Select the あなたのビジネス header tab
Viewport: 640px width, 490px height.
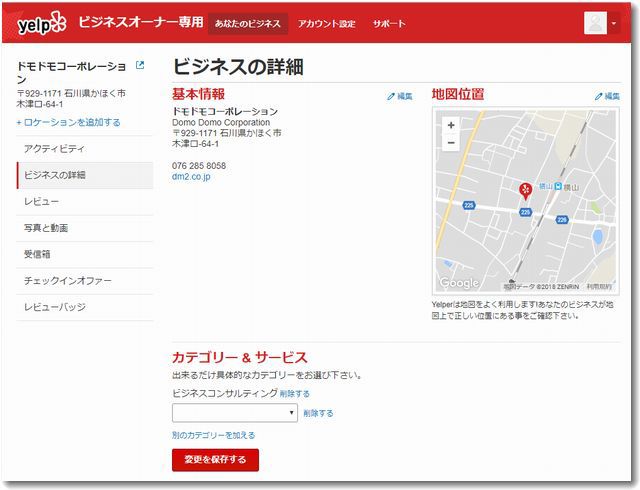(x=248, y=24)
